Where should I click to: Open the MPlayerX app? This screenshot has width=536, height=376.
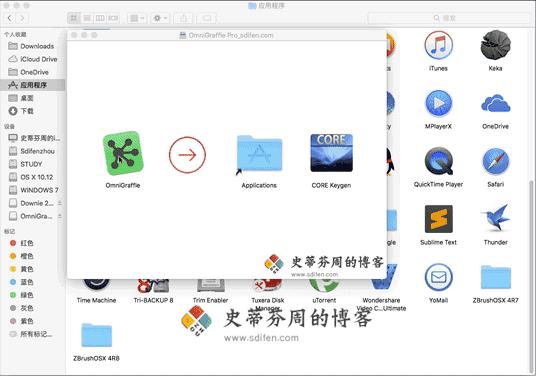pos(439,103)
